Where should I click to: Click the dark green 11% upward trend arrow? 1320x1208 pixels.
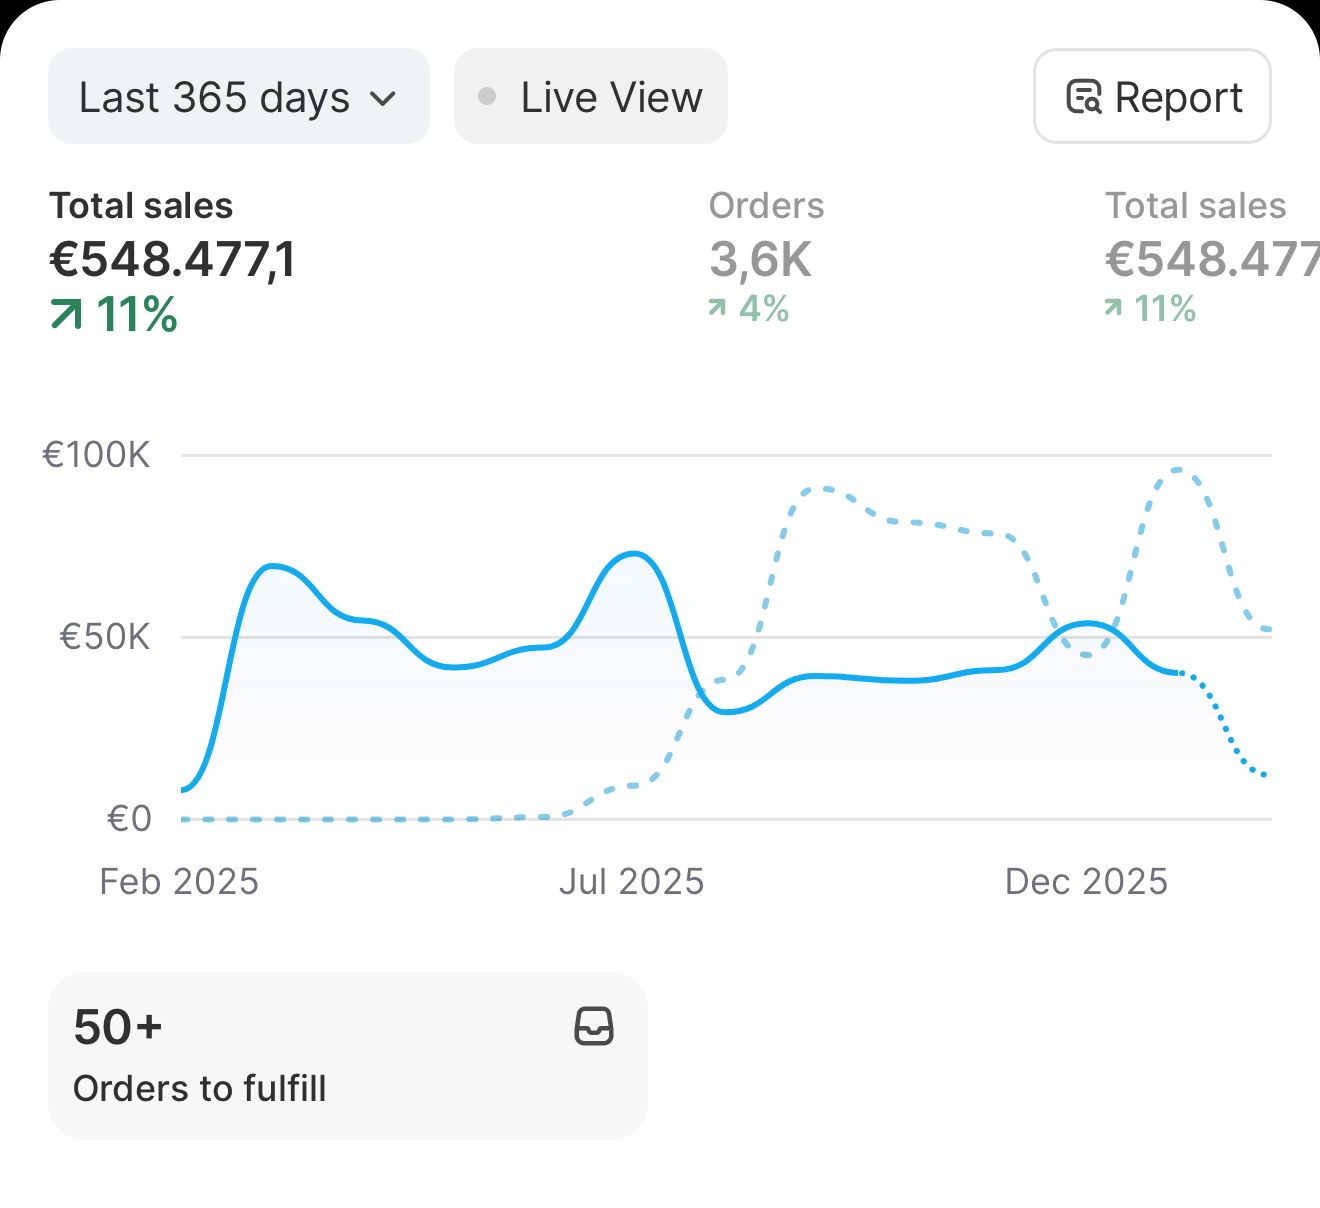tap(66, 316)
